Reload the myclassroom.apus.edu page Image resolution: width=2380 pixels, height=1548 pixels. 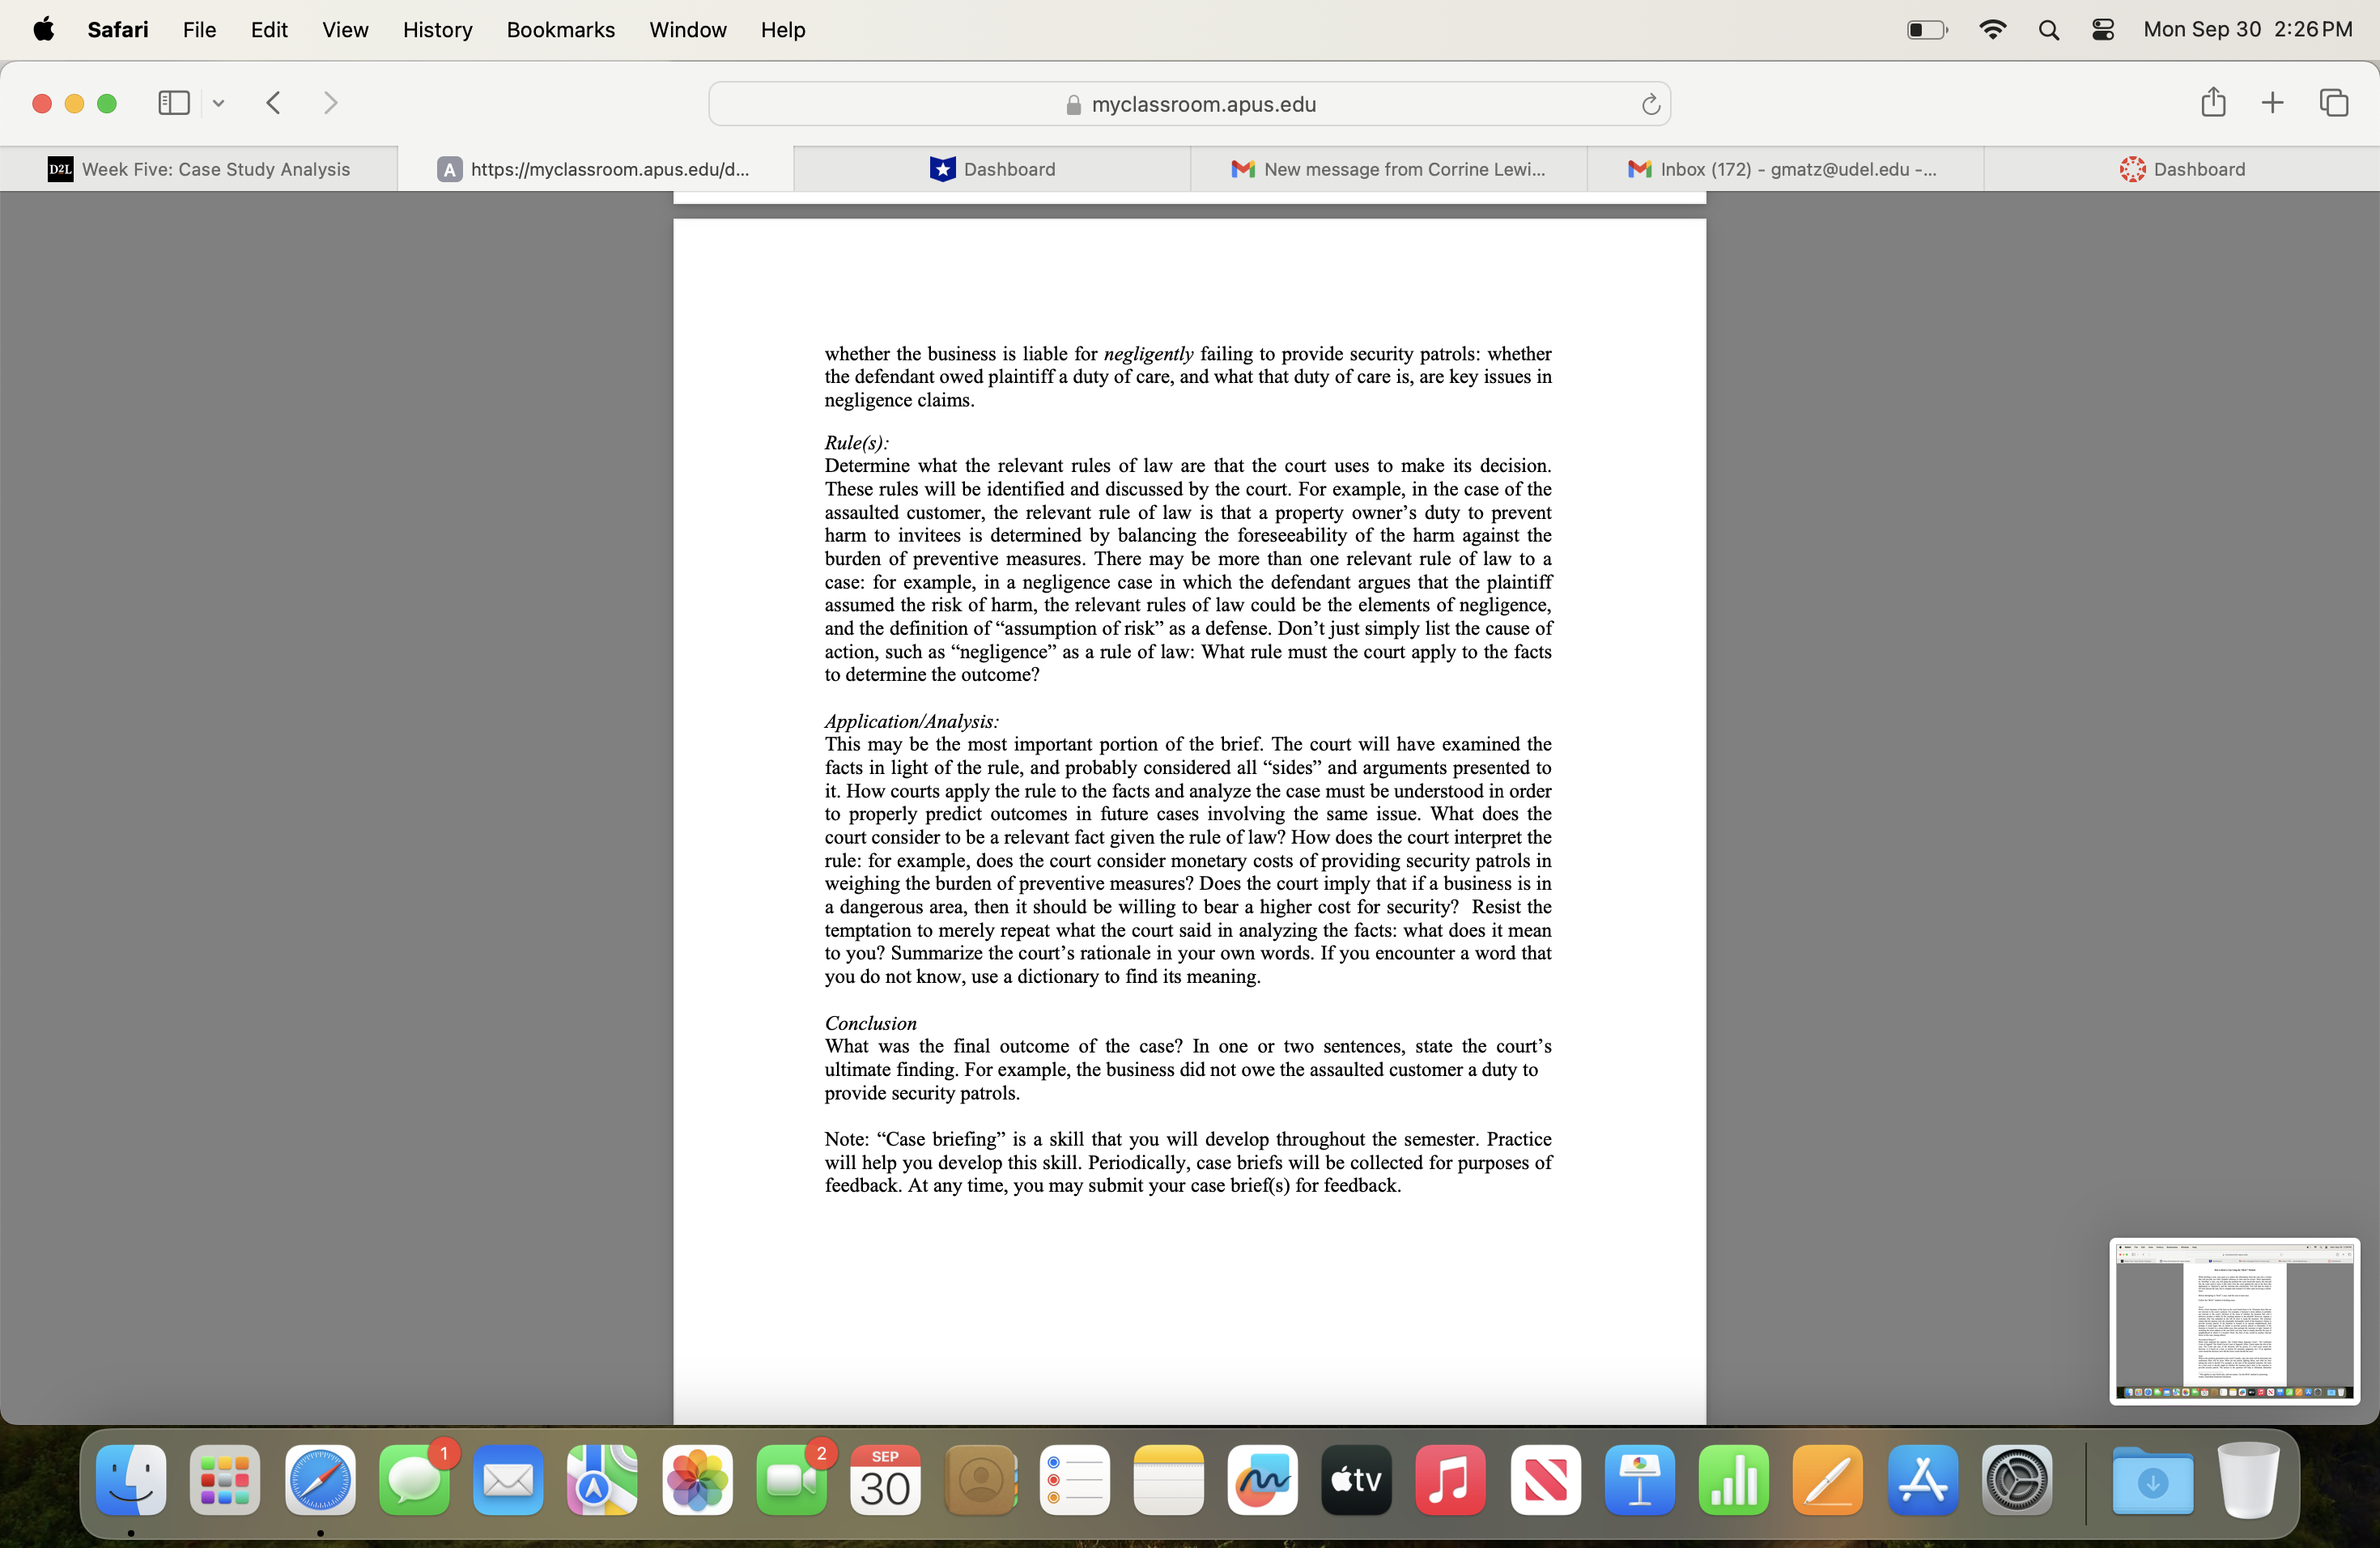(x=1650, y=104)
